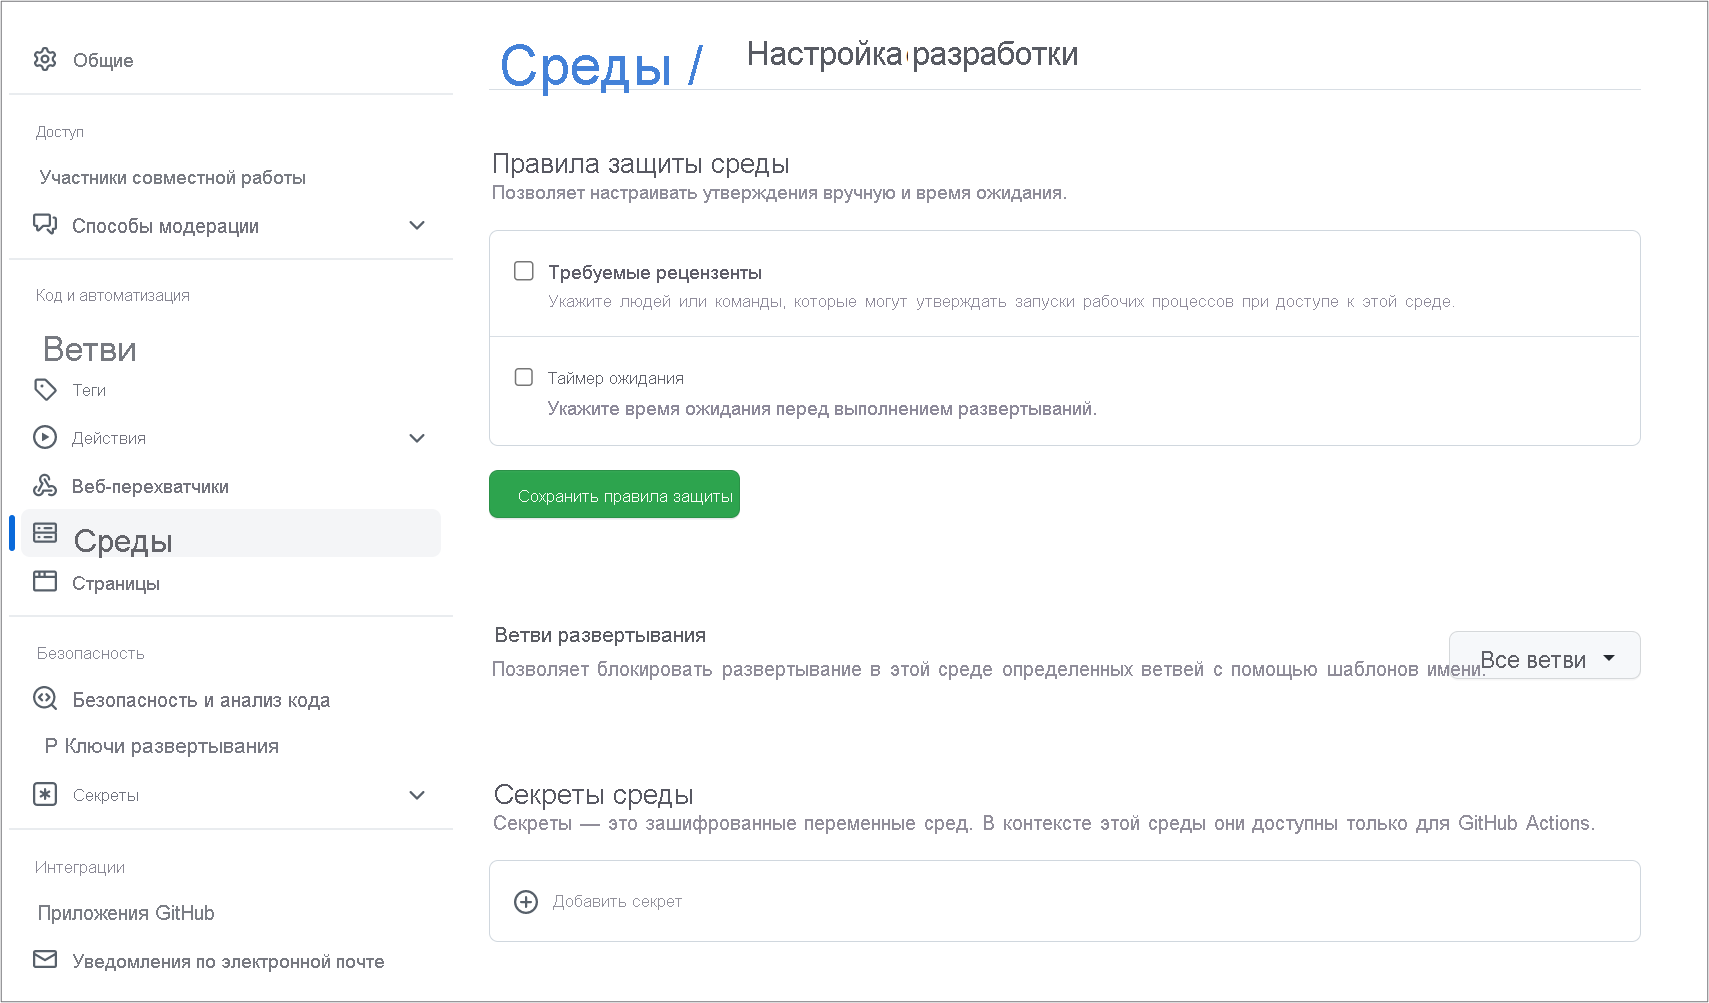Image resolution: width=1709 pixels, height=1003 pixels.
Task: Expand the Секреты chevron
Action: 417,795
